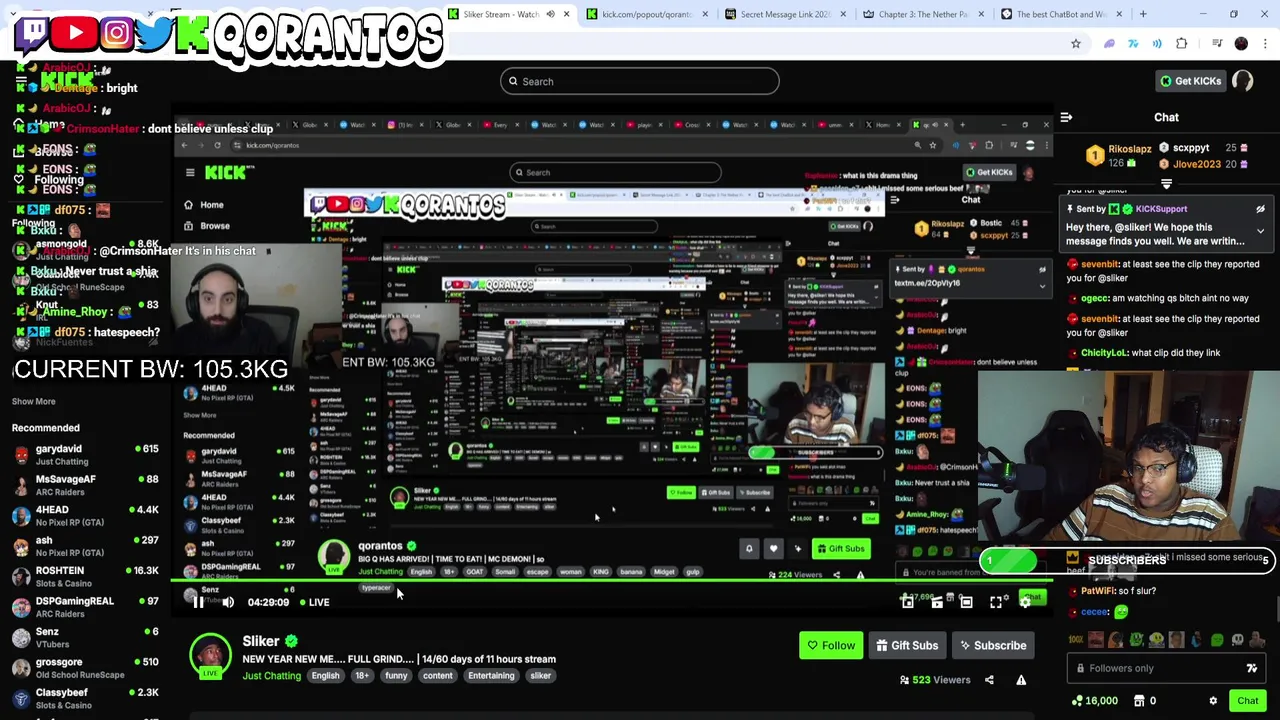The width and height of the screenshot is (1280, 720).
Task: Open MsSavageAF in recommended channels
Action: [85, 485]
